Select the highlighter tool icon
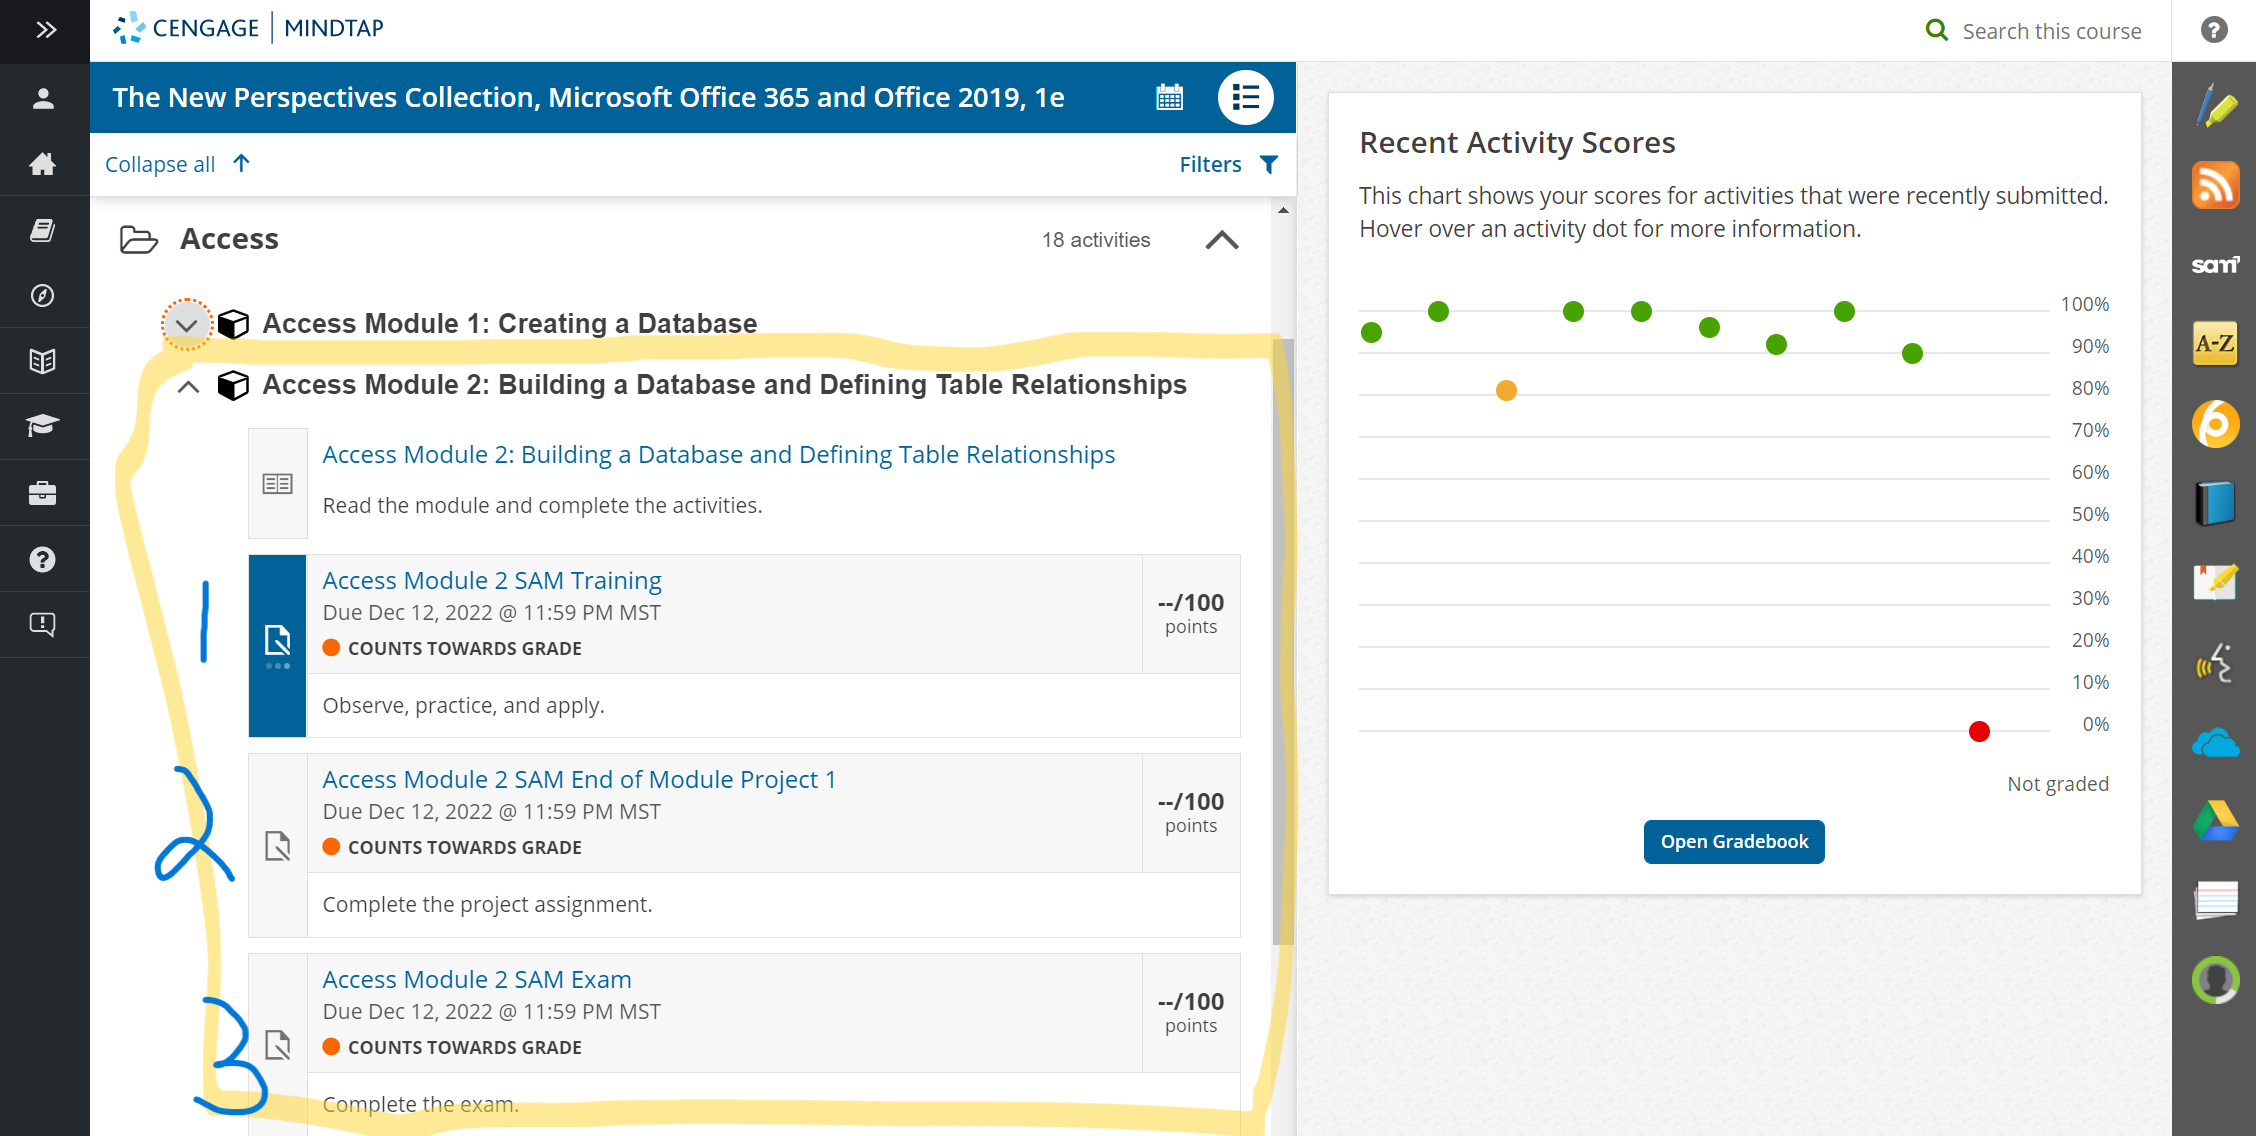 (x=2215, y=106)
